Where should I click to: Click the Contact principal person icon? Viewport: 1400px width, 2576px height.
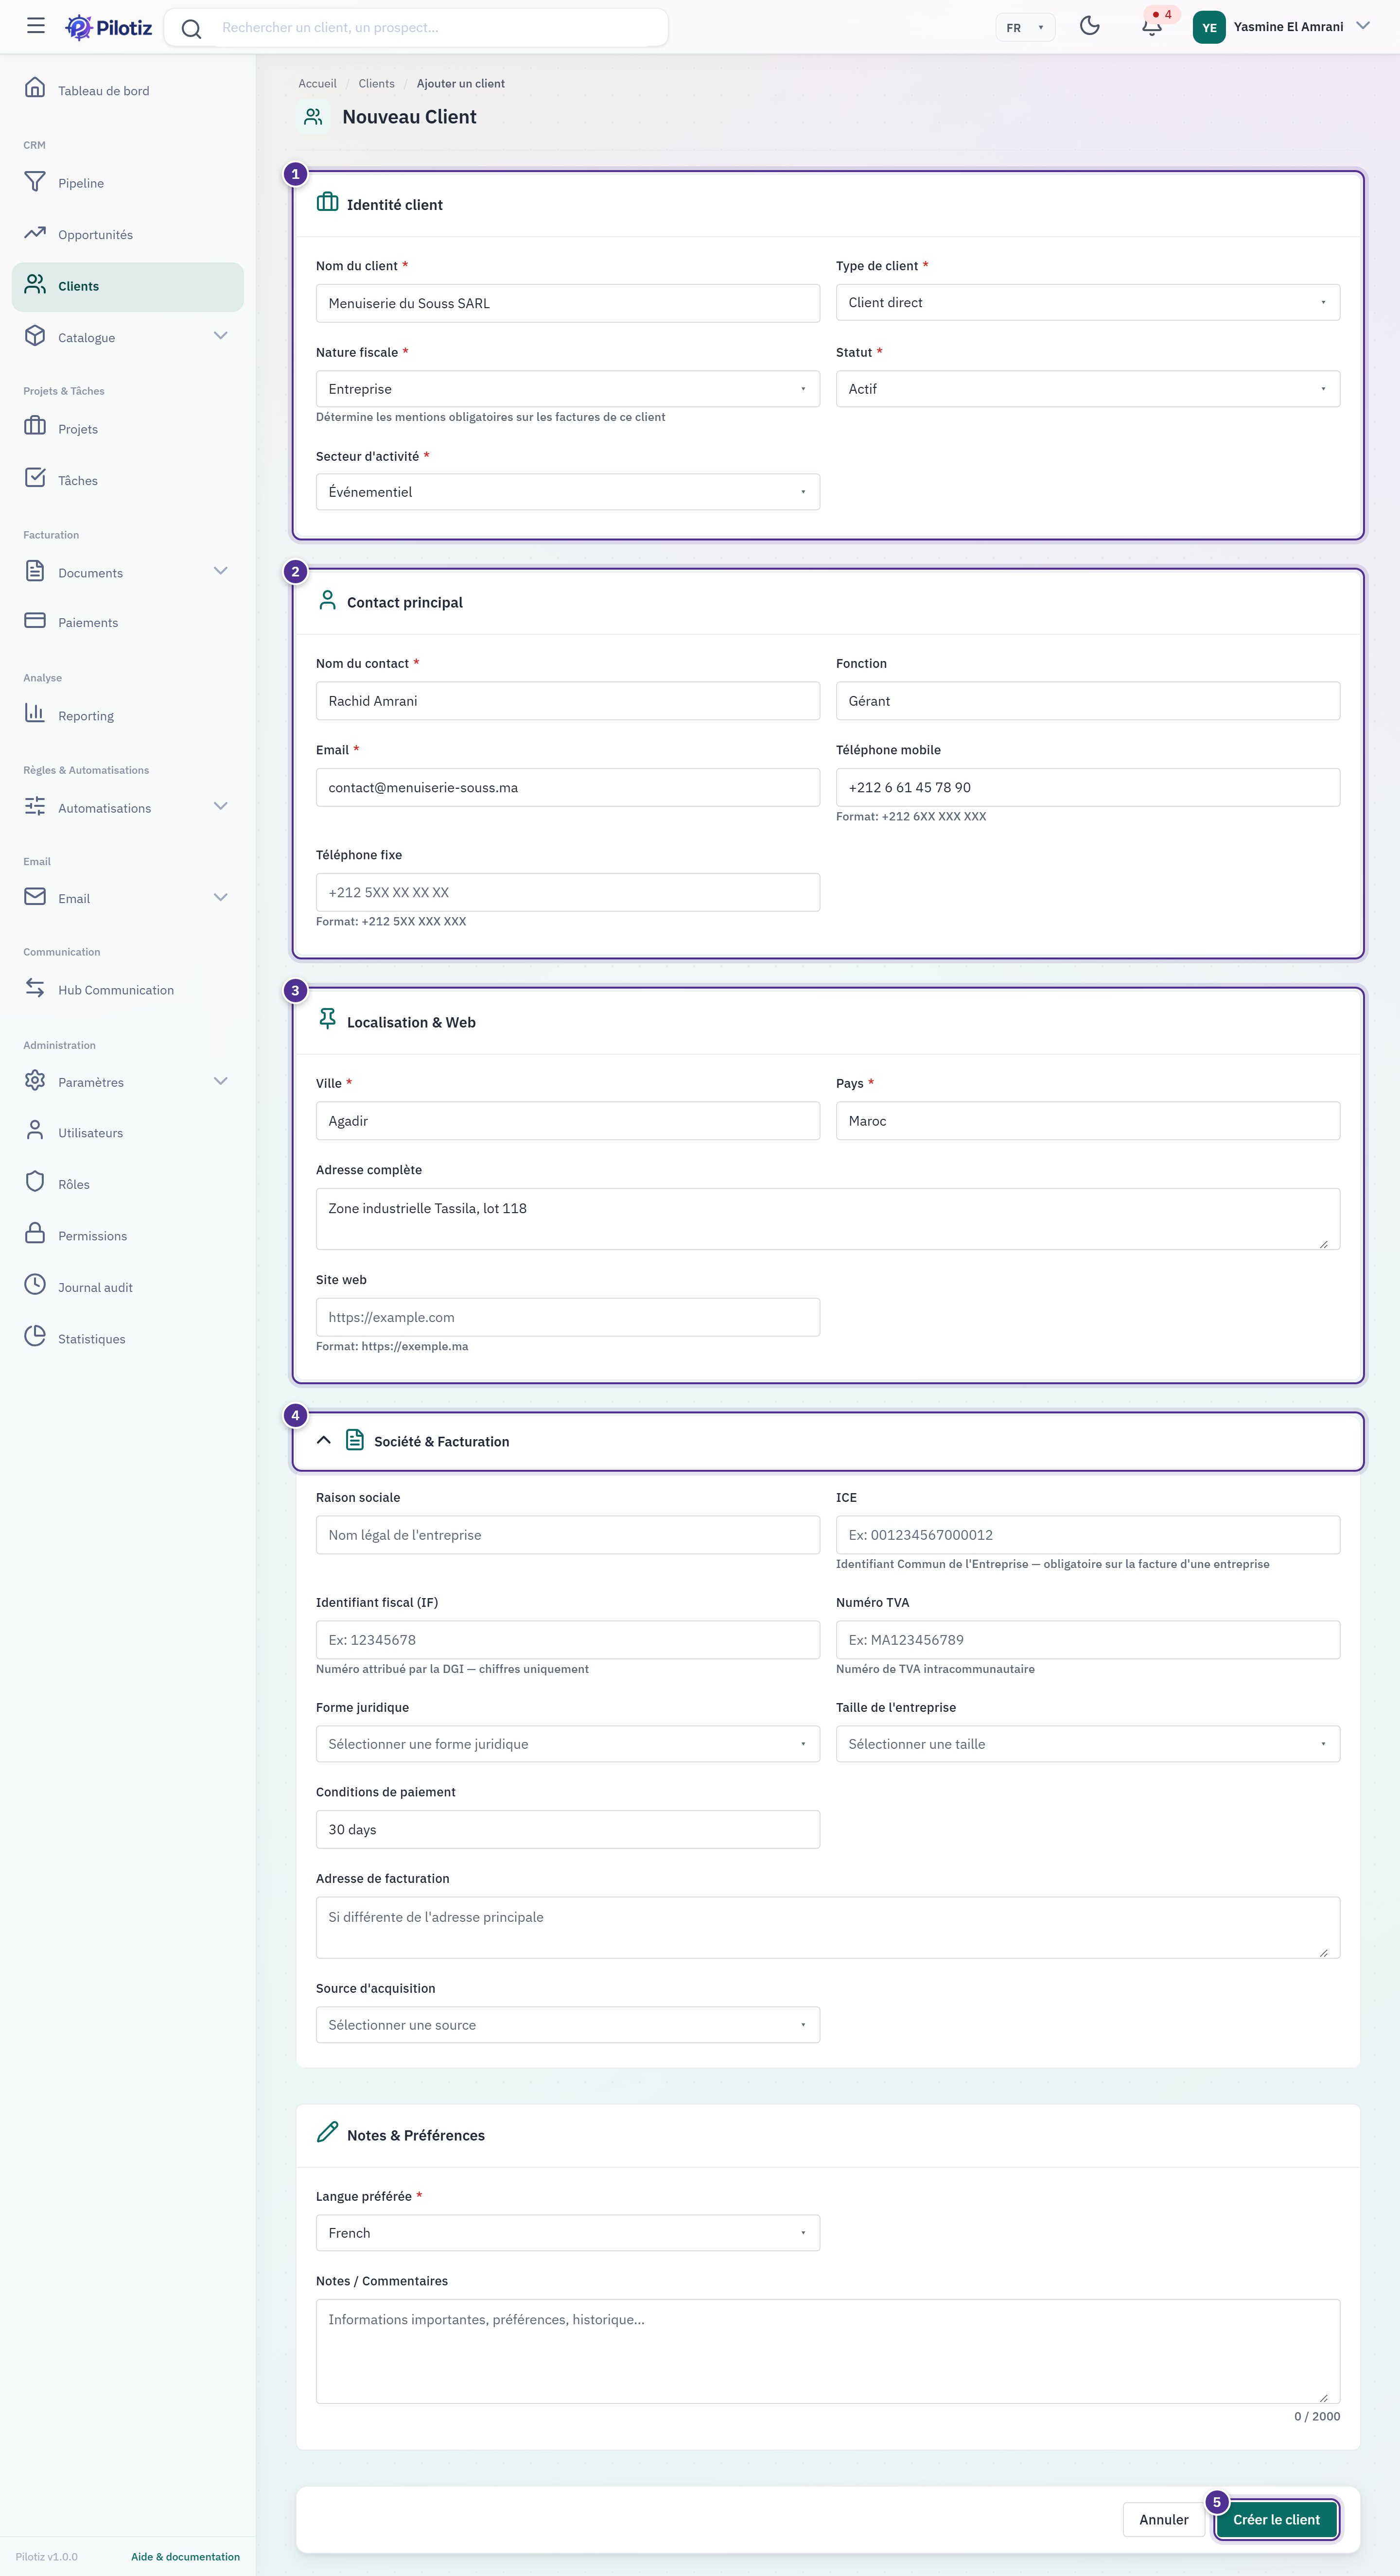pyautogui.click(x=327, y=600)
